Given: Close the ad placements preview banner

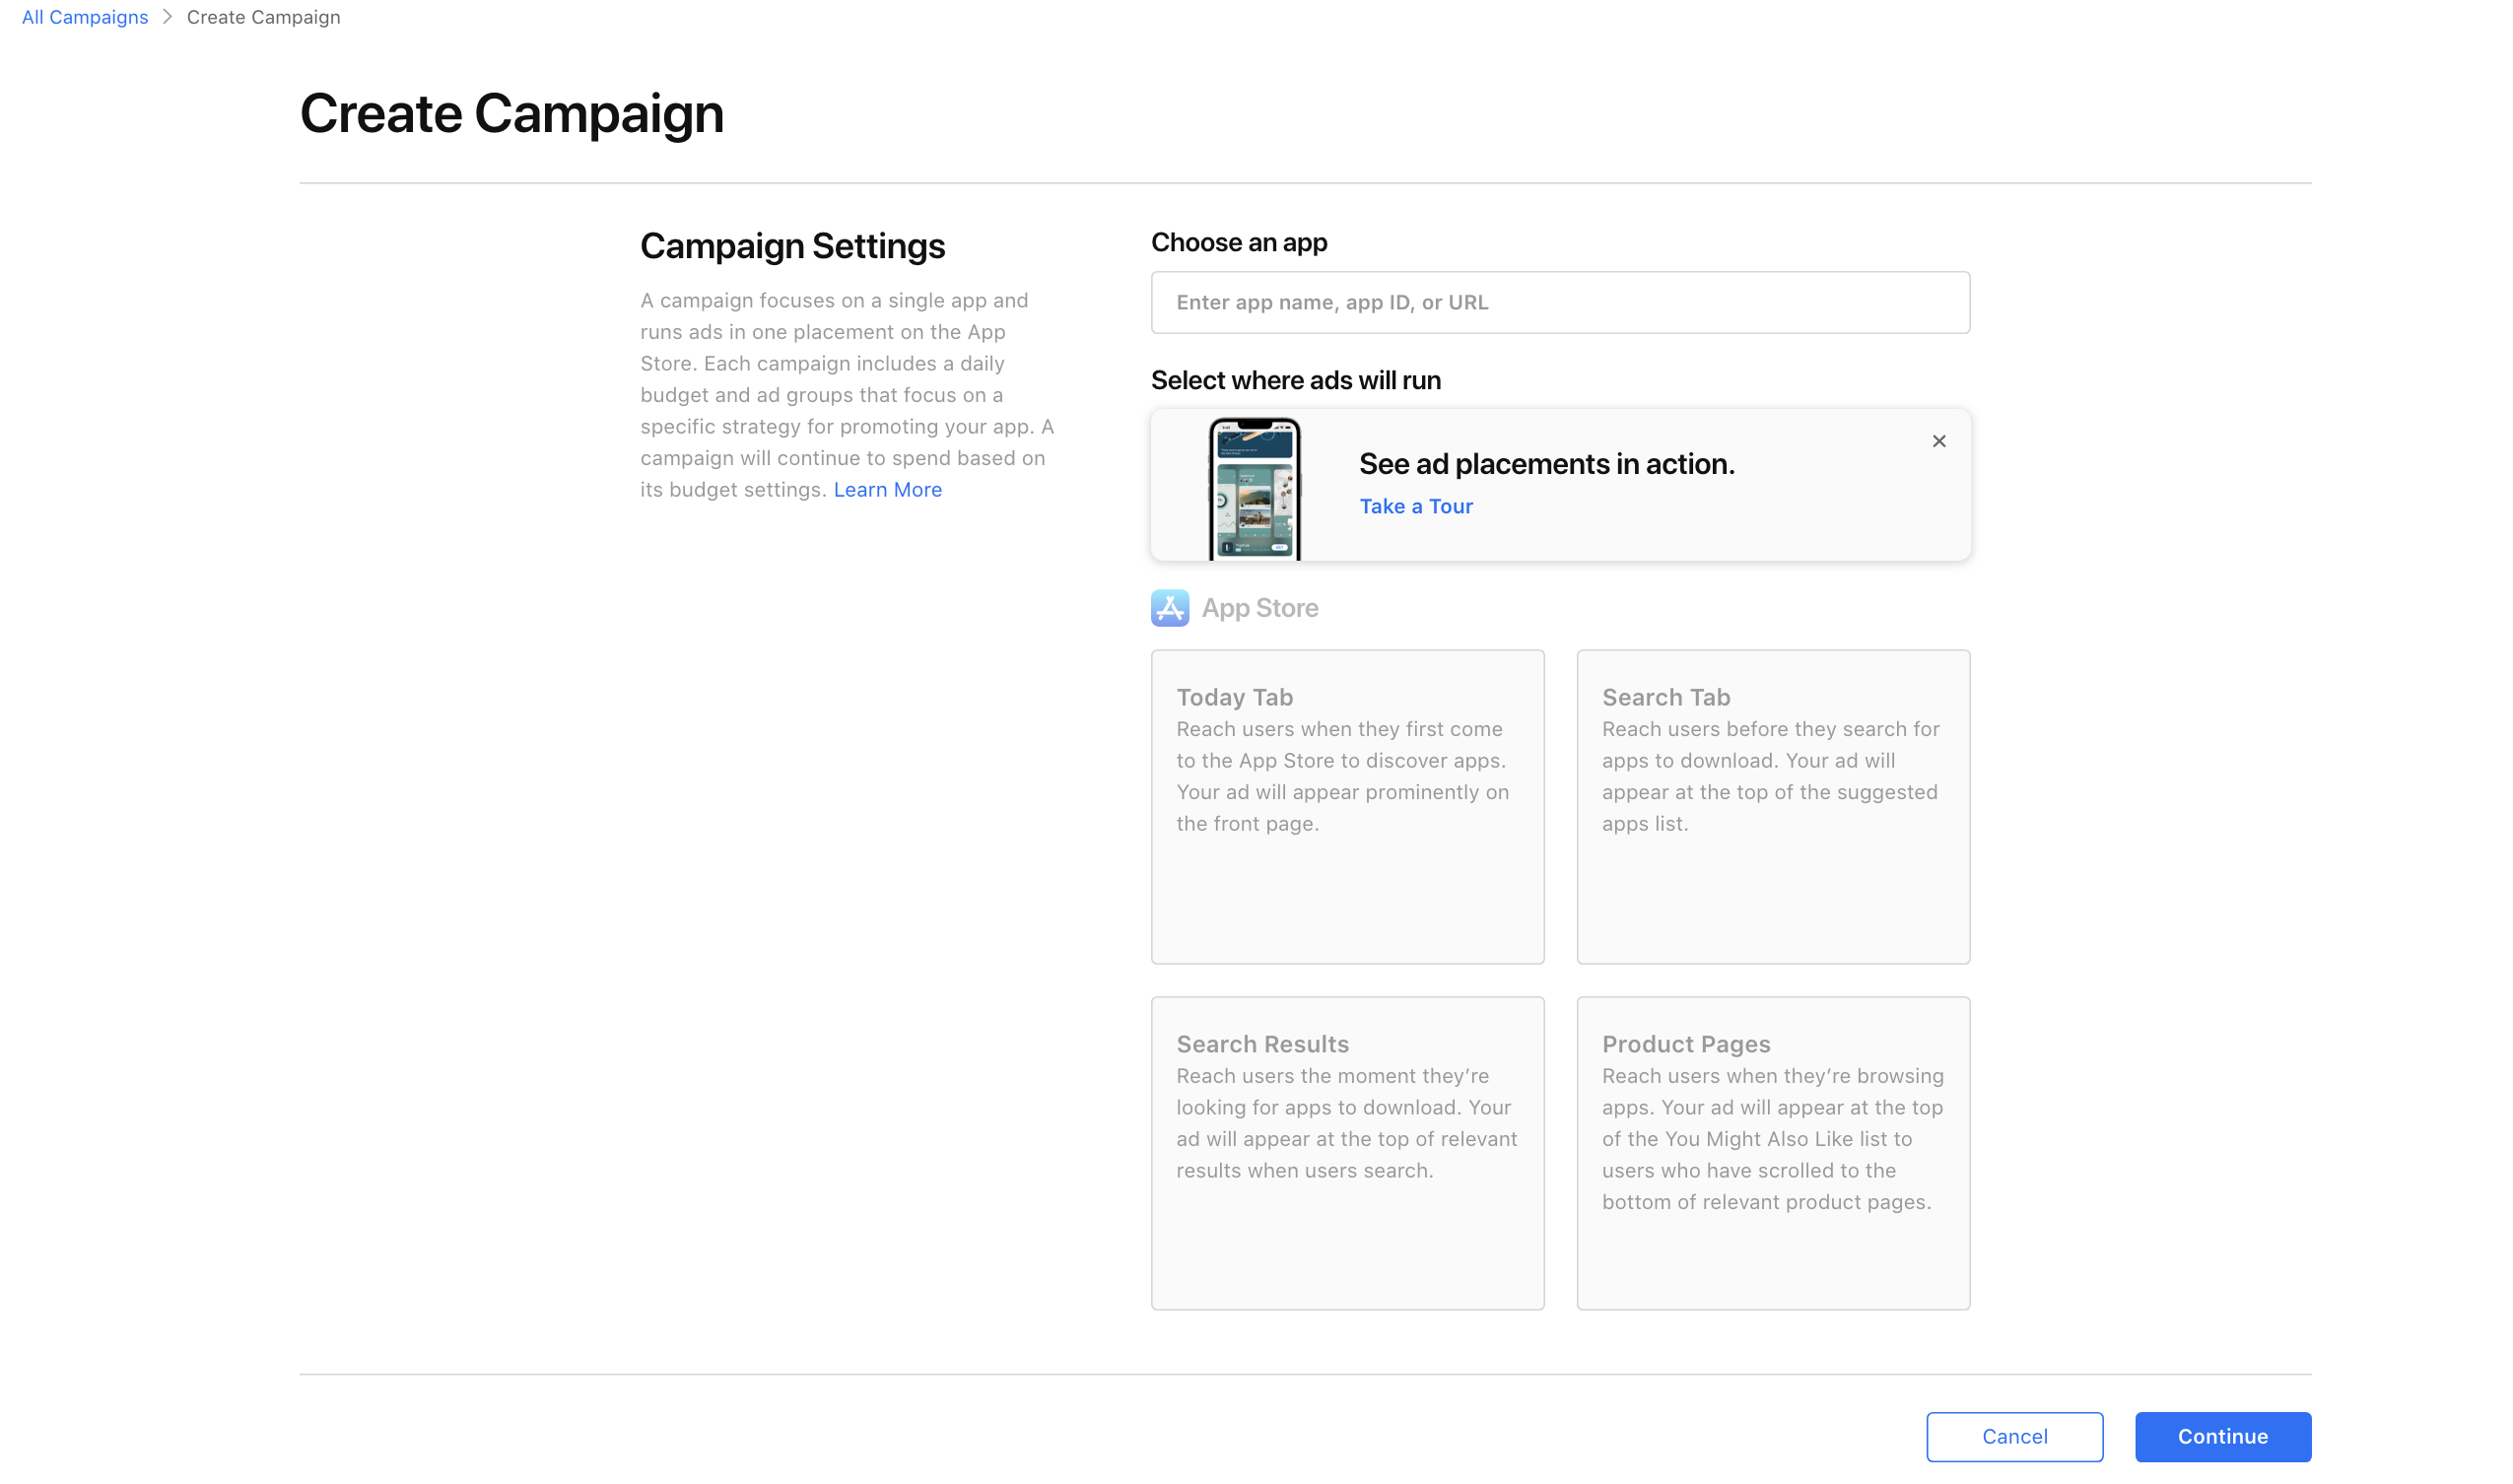Looking at the screenshot, I should [1939, 441].
